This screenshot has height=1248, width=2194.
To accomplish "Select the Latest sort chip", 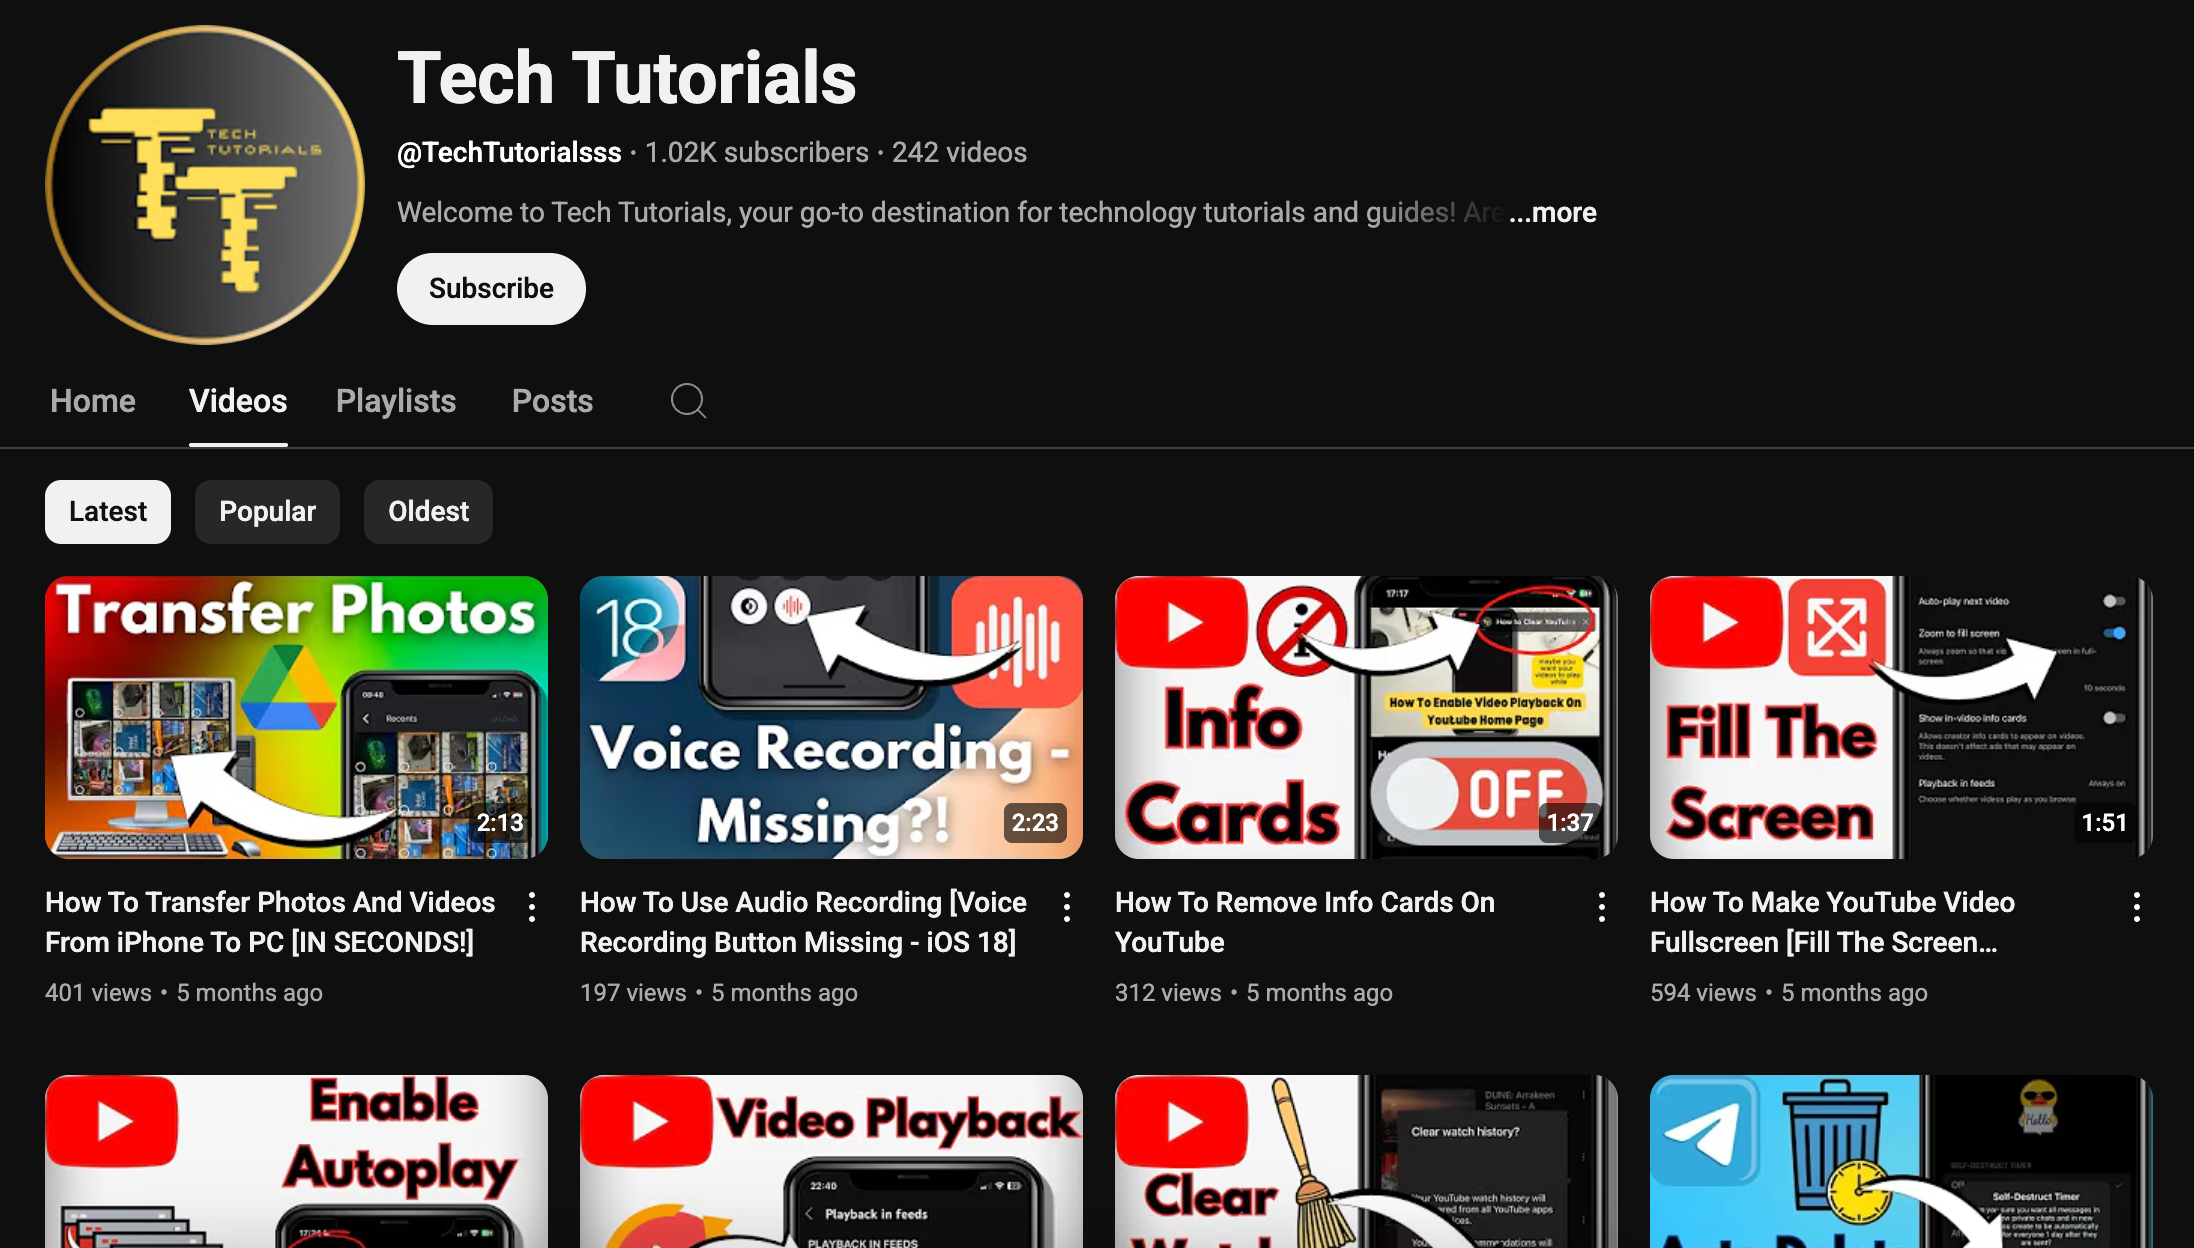I will (x=108, y=512).
